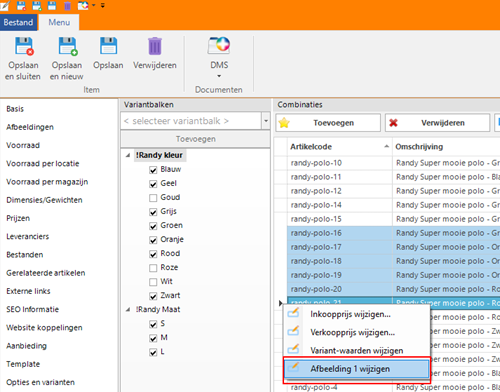Click the pencil edit icon in title bar
This screenshot has height=392, width=500.
5,5
